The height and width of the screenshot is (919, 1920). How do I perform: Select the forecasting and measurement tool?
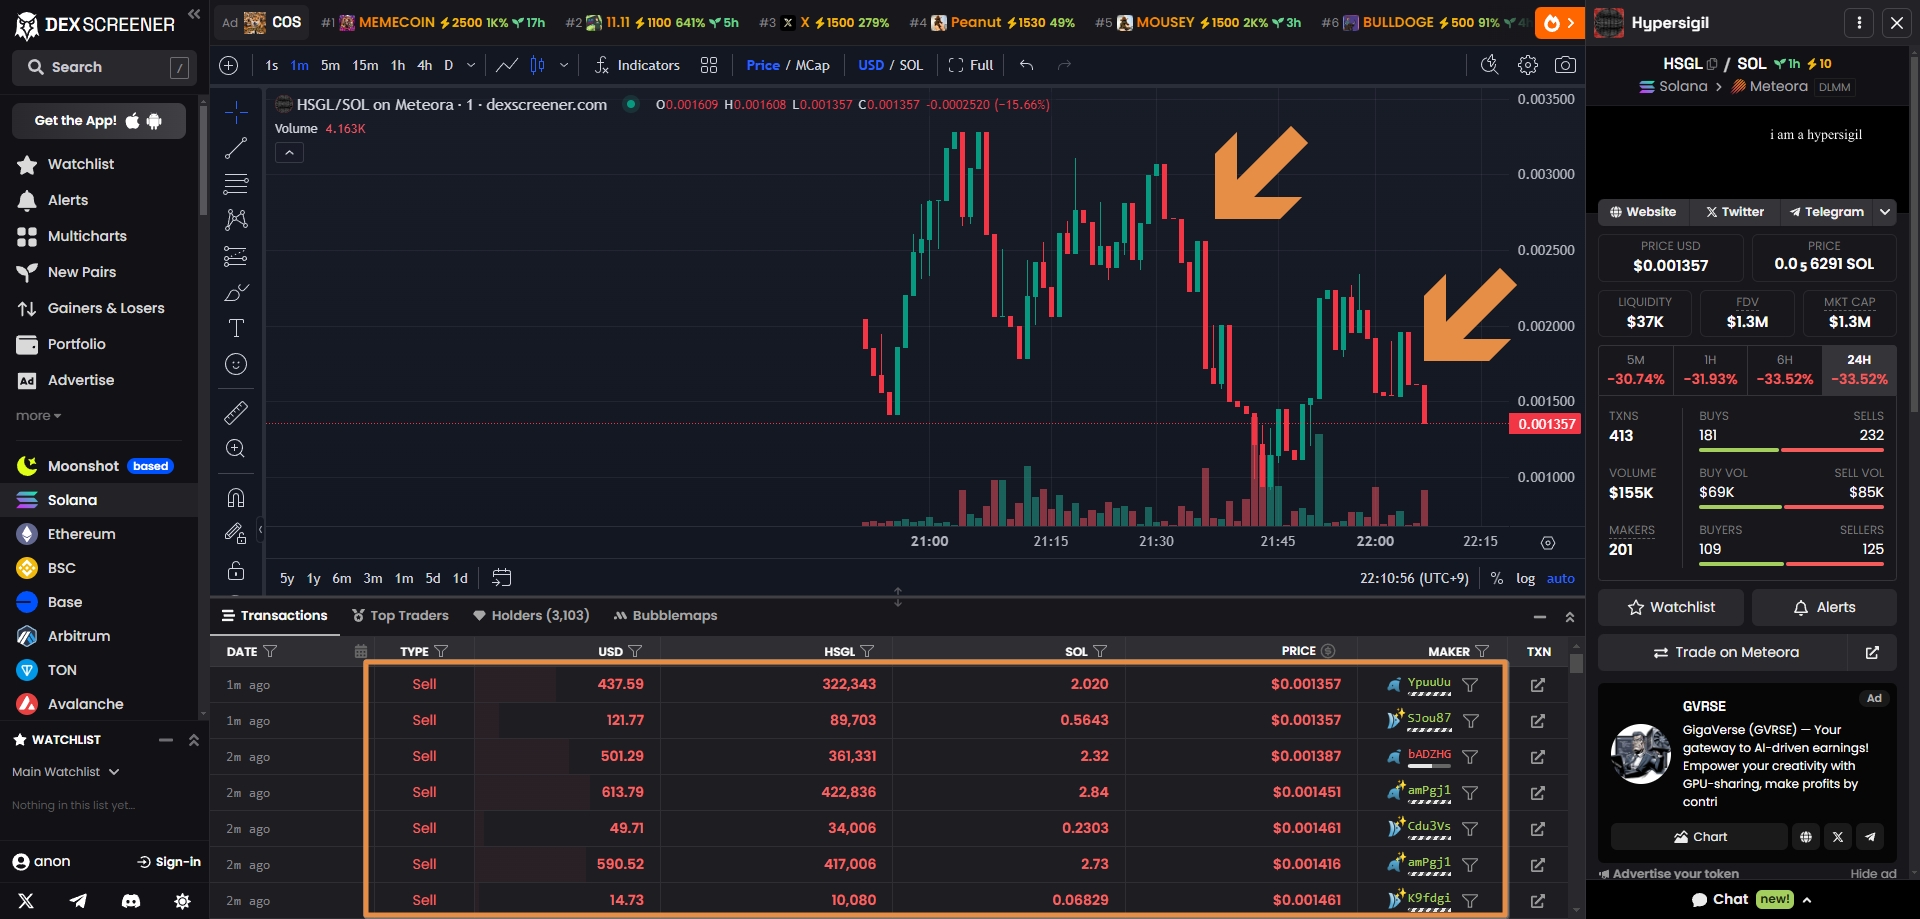(236, 256)
